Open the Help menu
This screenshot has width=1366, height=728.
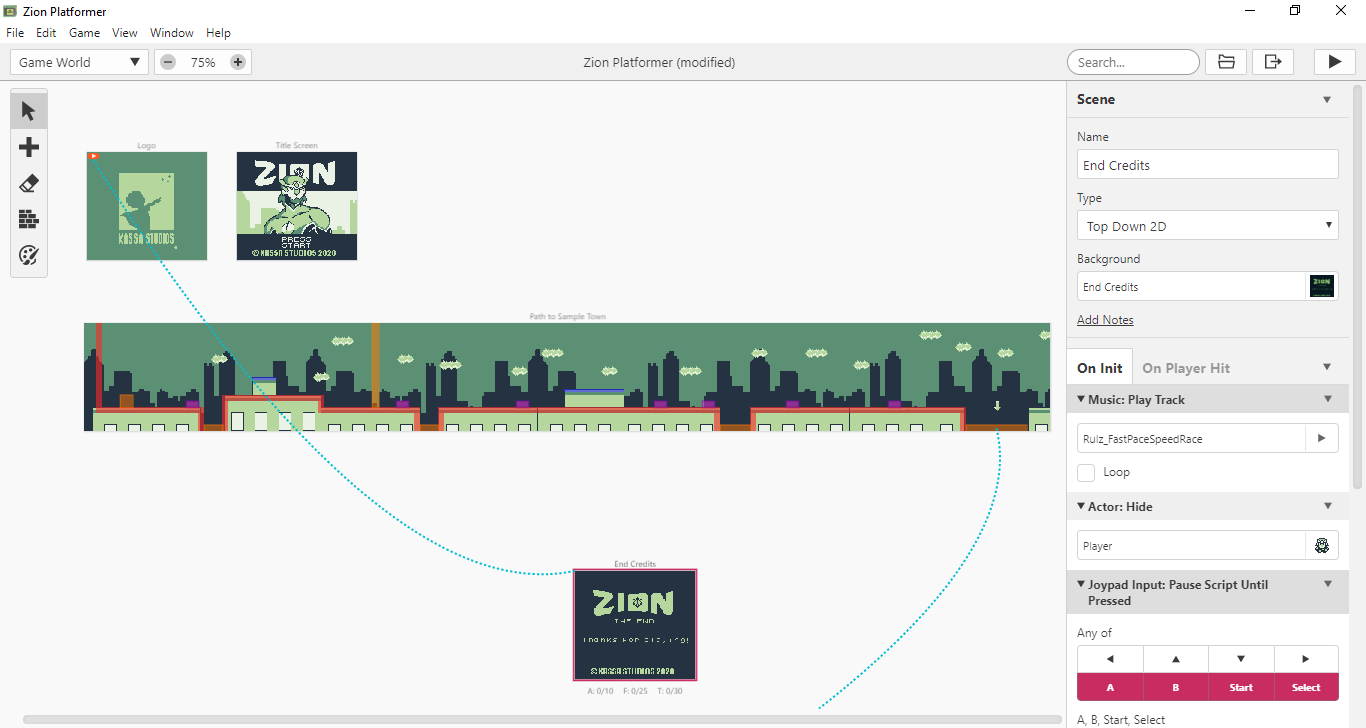click(x=218, y=33)
